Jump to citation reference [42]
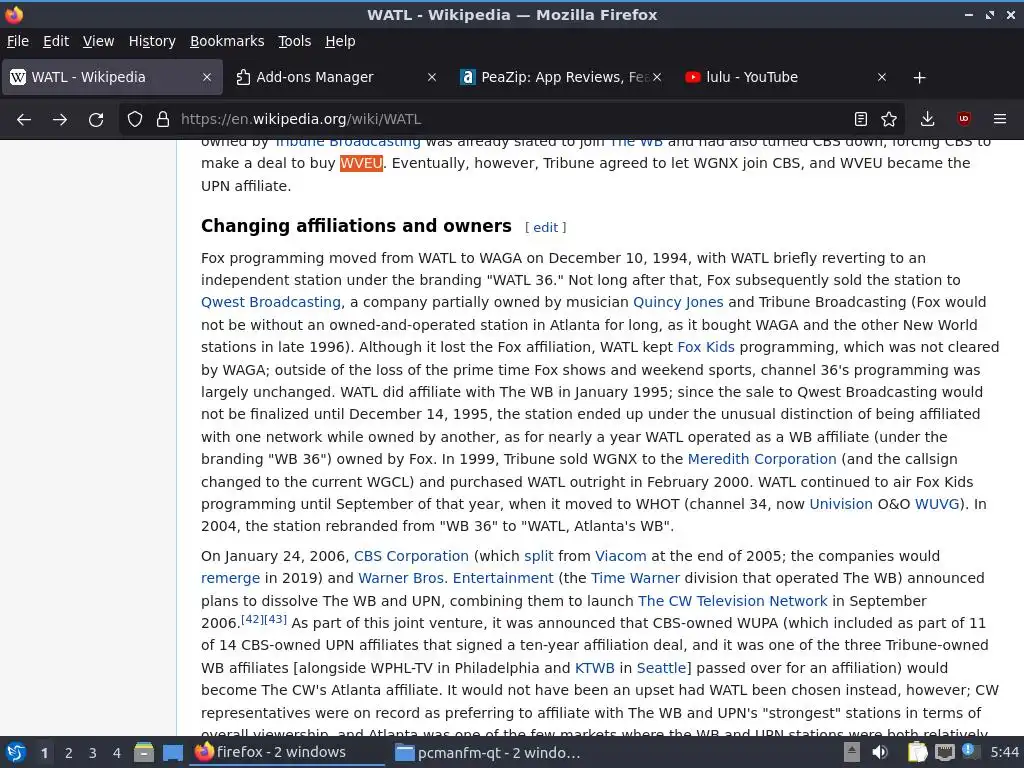Screen dimensions: 1024x768 click(252, 619)
